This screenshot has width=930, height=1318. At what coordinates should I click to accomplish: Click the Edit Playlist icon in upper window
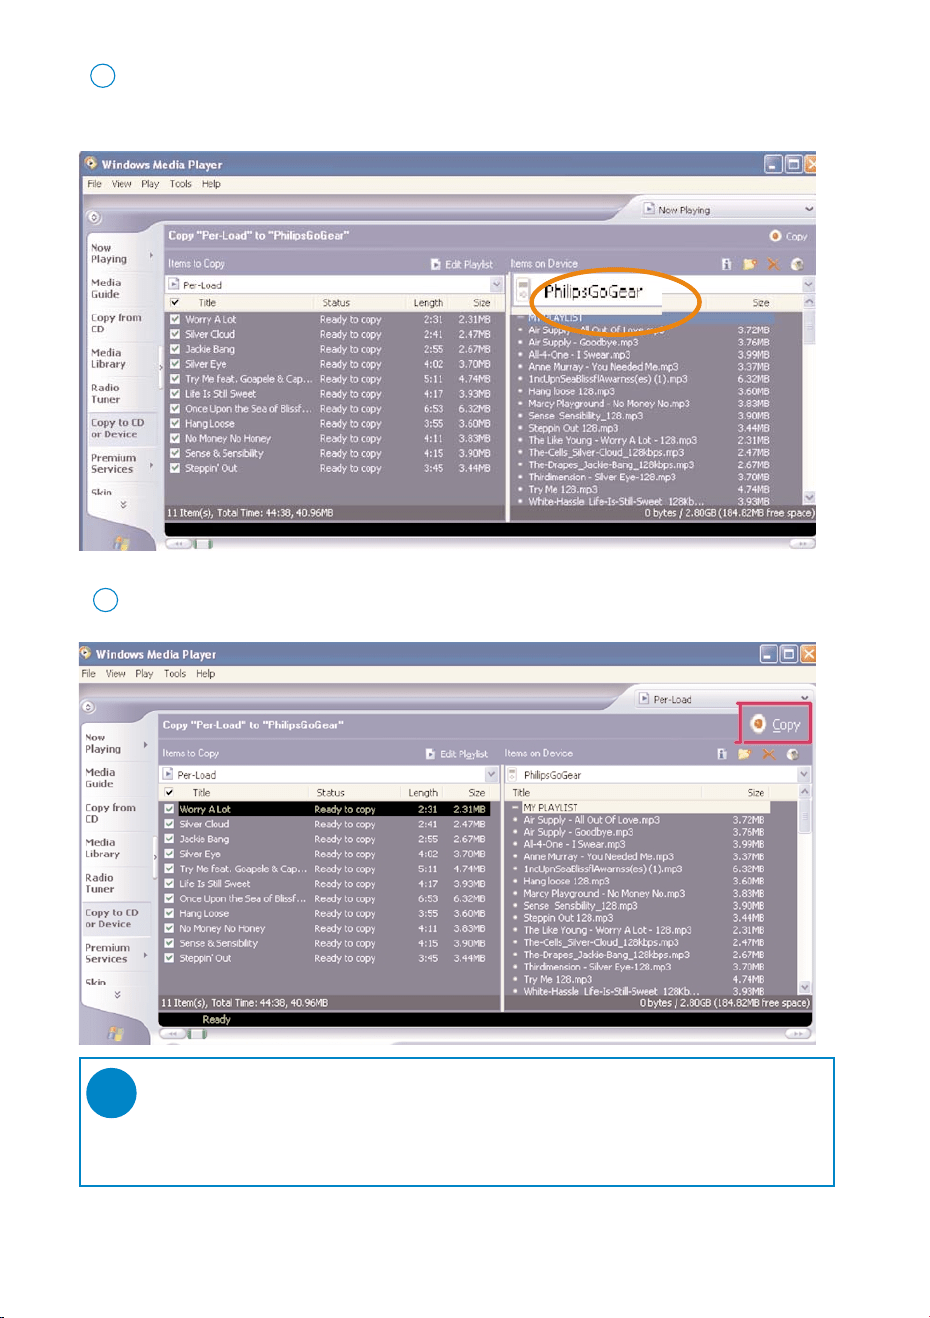pyautogui.click(x=436, y=264)
